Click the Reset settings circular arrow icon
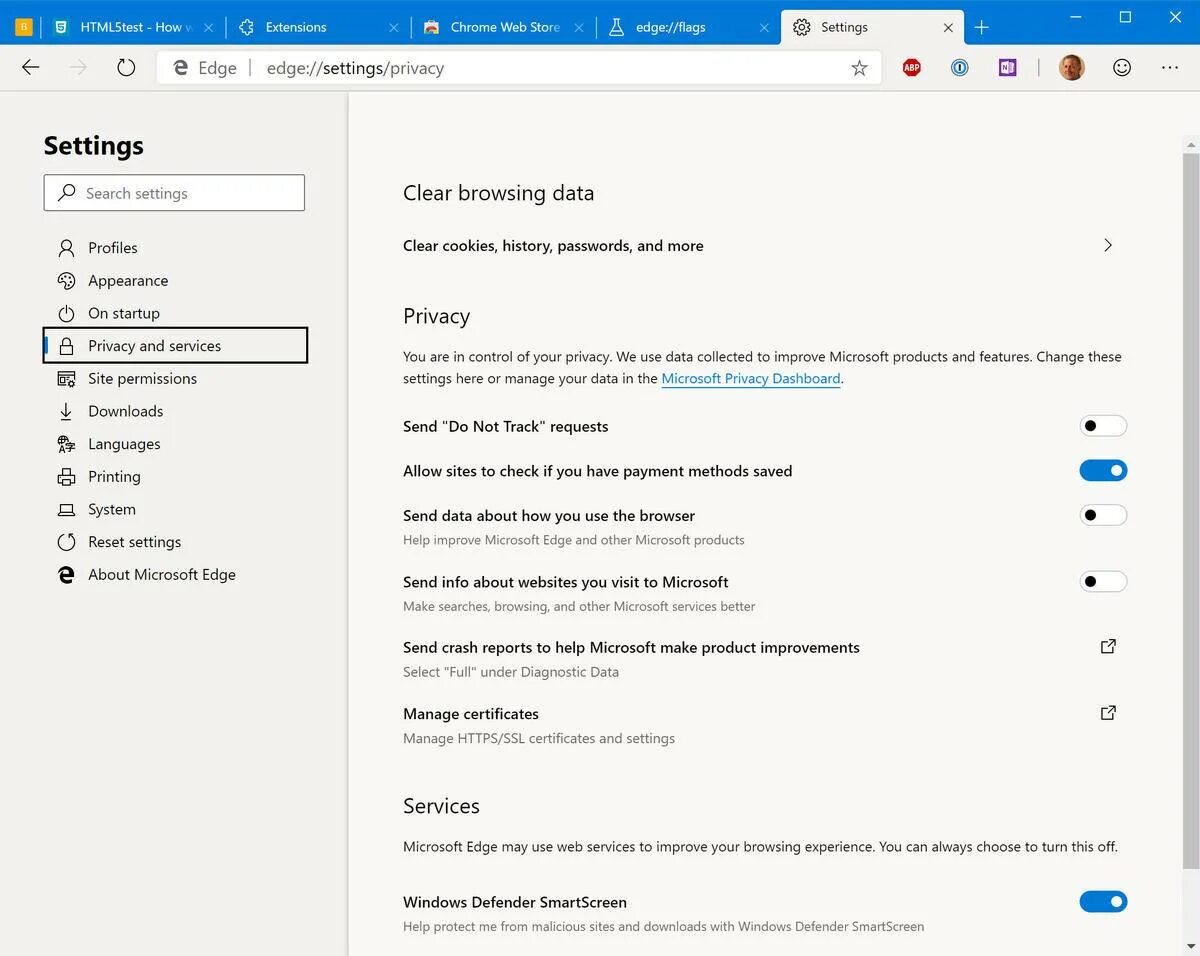1200x956 pixels. coord(66,542)
